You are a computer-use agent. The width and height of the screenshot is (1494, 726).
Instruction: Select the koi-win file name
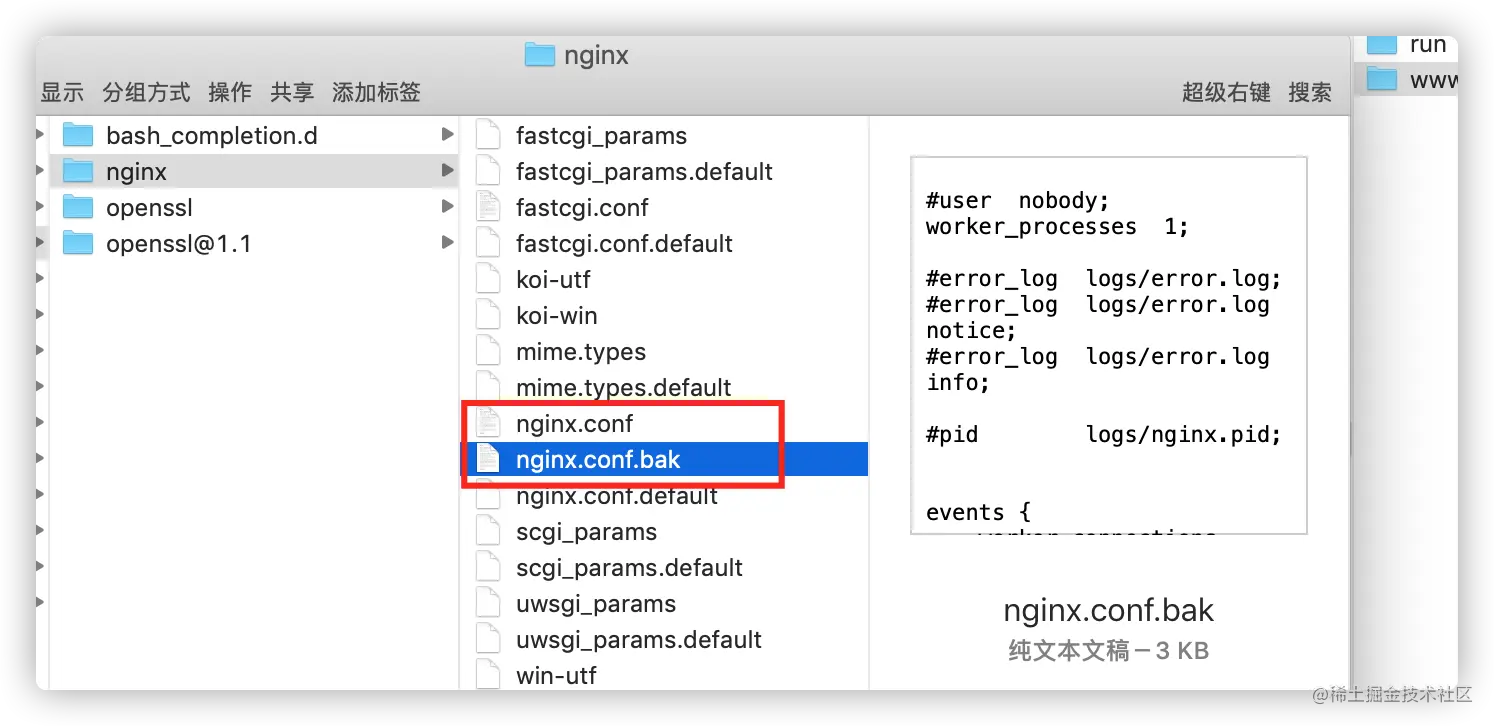coord(556,315)
